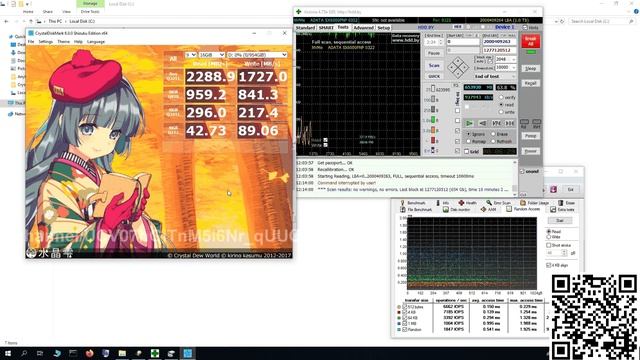Select HD Tune Random Access tab

click(523, 209)
